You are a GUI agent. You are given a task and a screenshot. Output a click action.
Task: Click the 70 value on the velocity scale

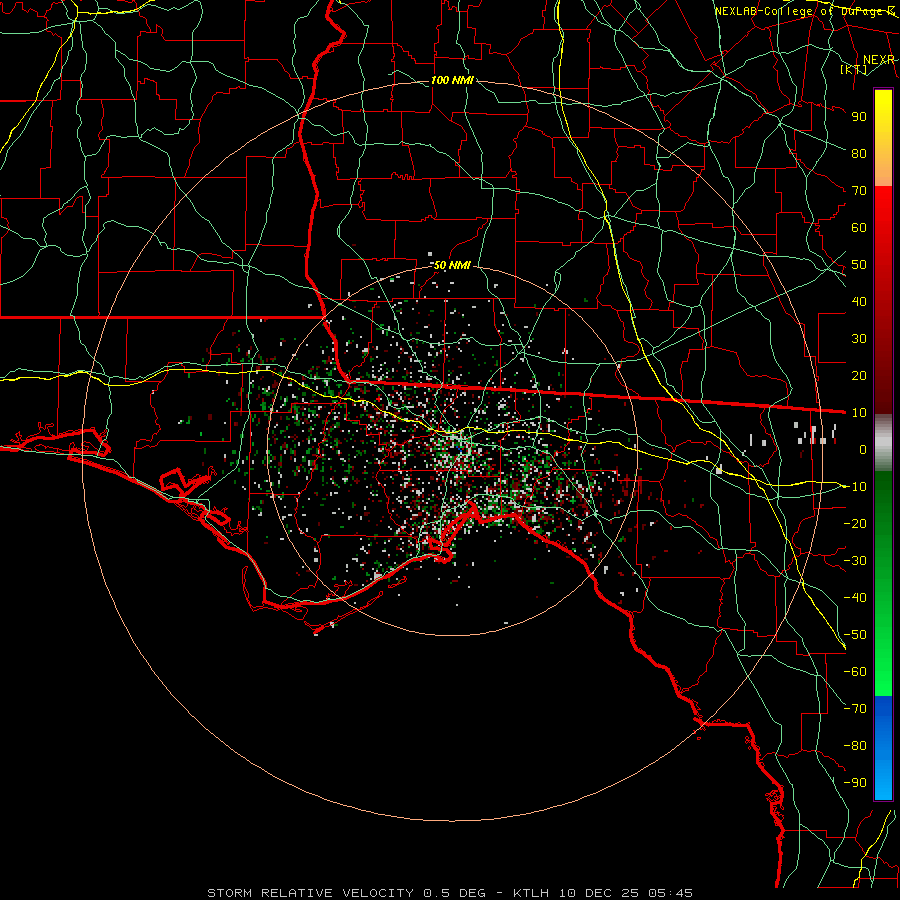(x=859, y=191)
